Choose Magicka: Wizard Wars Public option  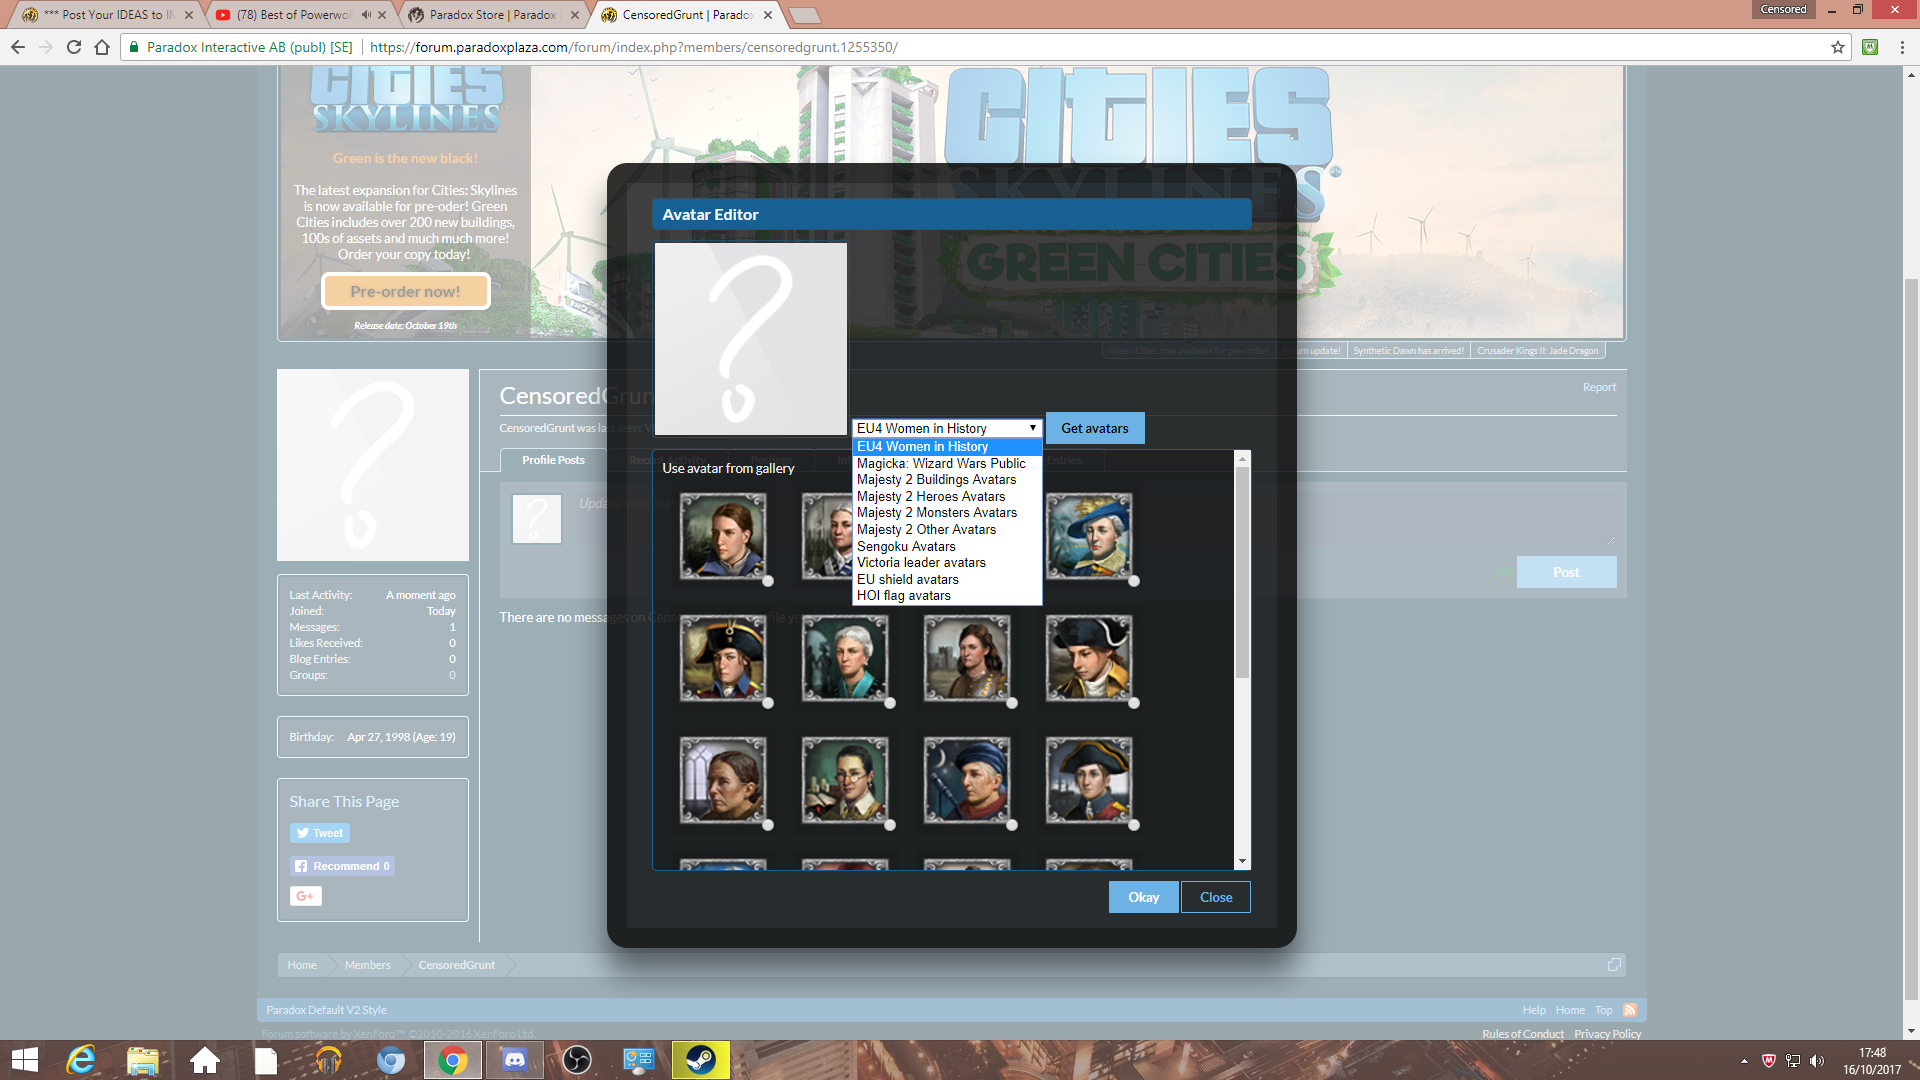click(x=947, y=463)
